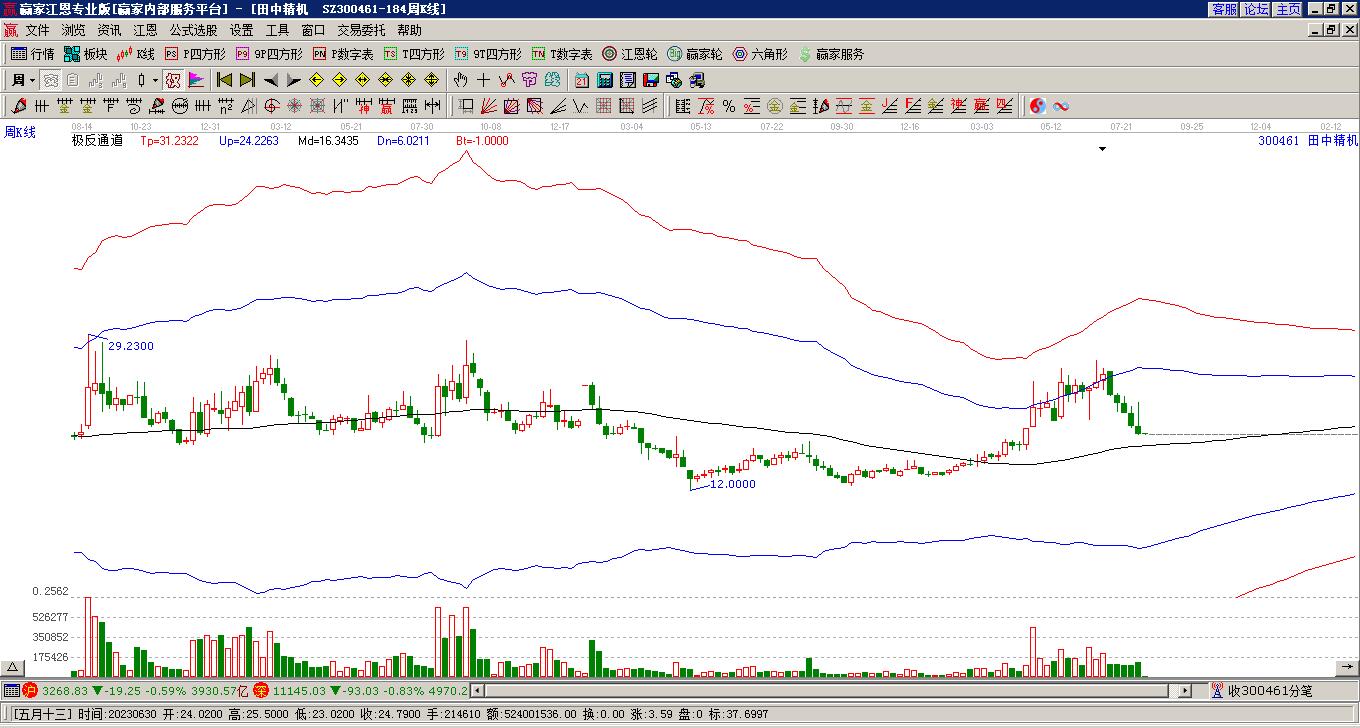The width and height of the screenshot is (1360, 728).
Task: Click the red 赢 drawing tool icon
Action: (x=387, y=106)
